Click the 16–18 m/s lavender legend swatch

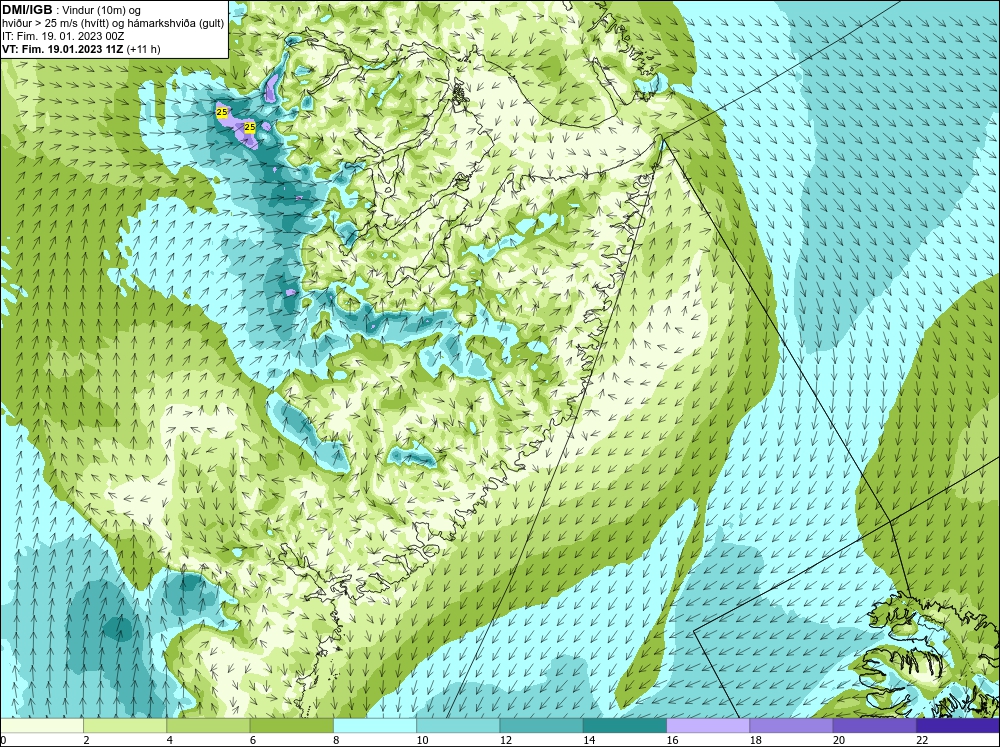point(708,726)
